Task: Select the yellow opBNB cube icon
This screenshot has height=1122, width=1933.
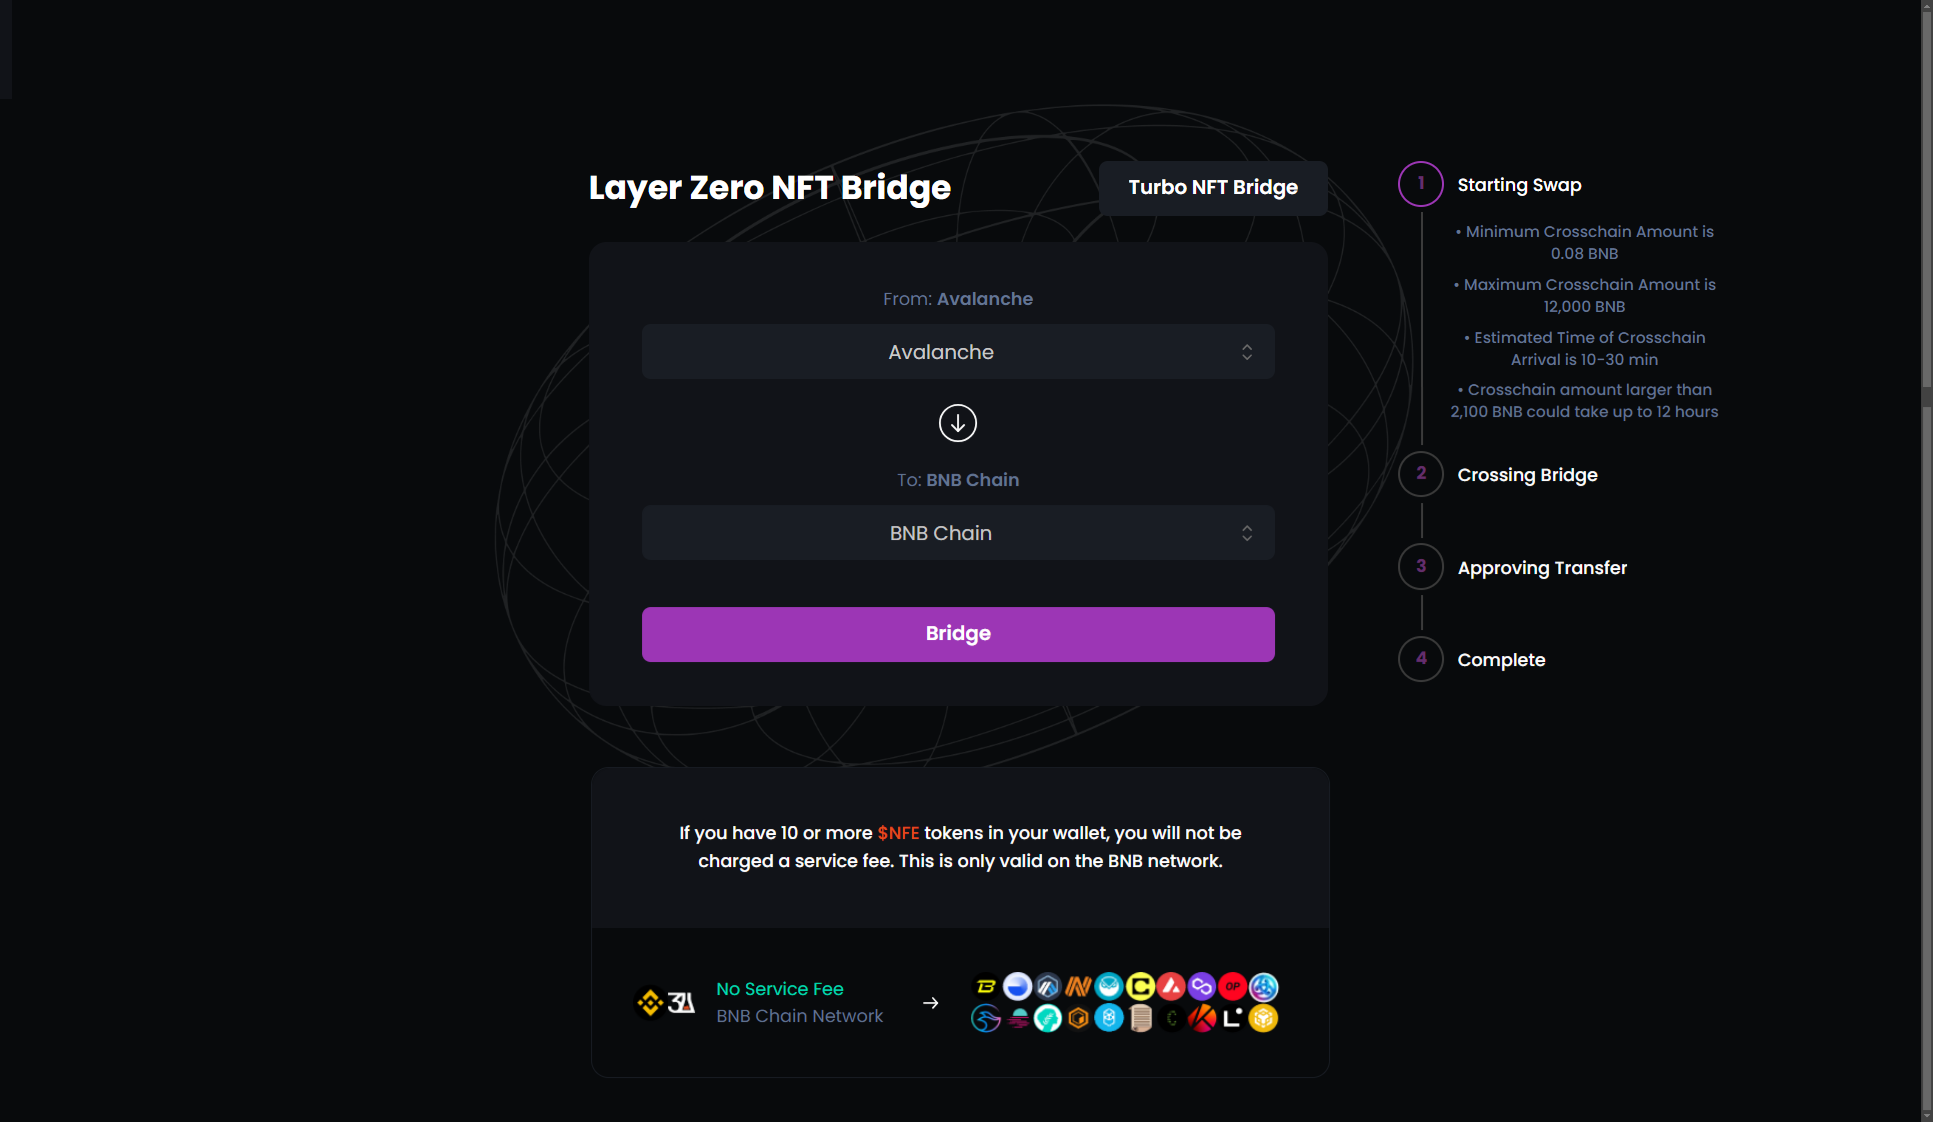Action: pos(1263,1018)
